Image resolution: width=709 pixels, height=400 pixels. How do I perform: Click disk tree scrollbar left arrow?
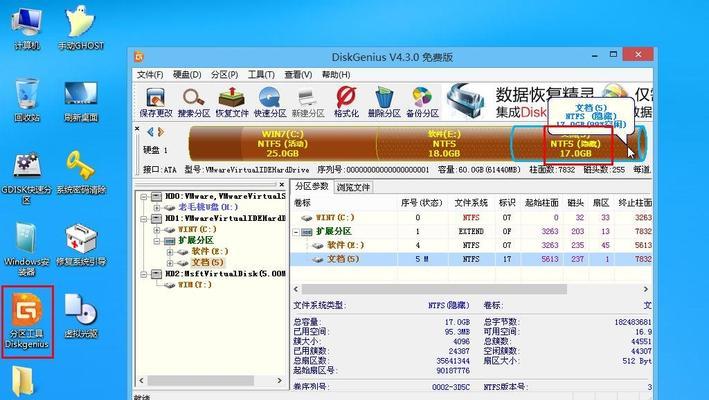[142, 381]
